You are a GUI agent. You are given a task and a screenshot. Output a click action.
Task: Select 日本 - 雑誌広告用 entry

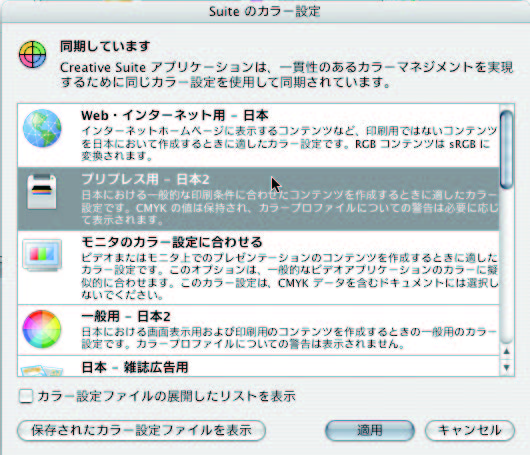click(x=258, y=365)
